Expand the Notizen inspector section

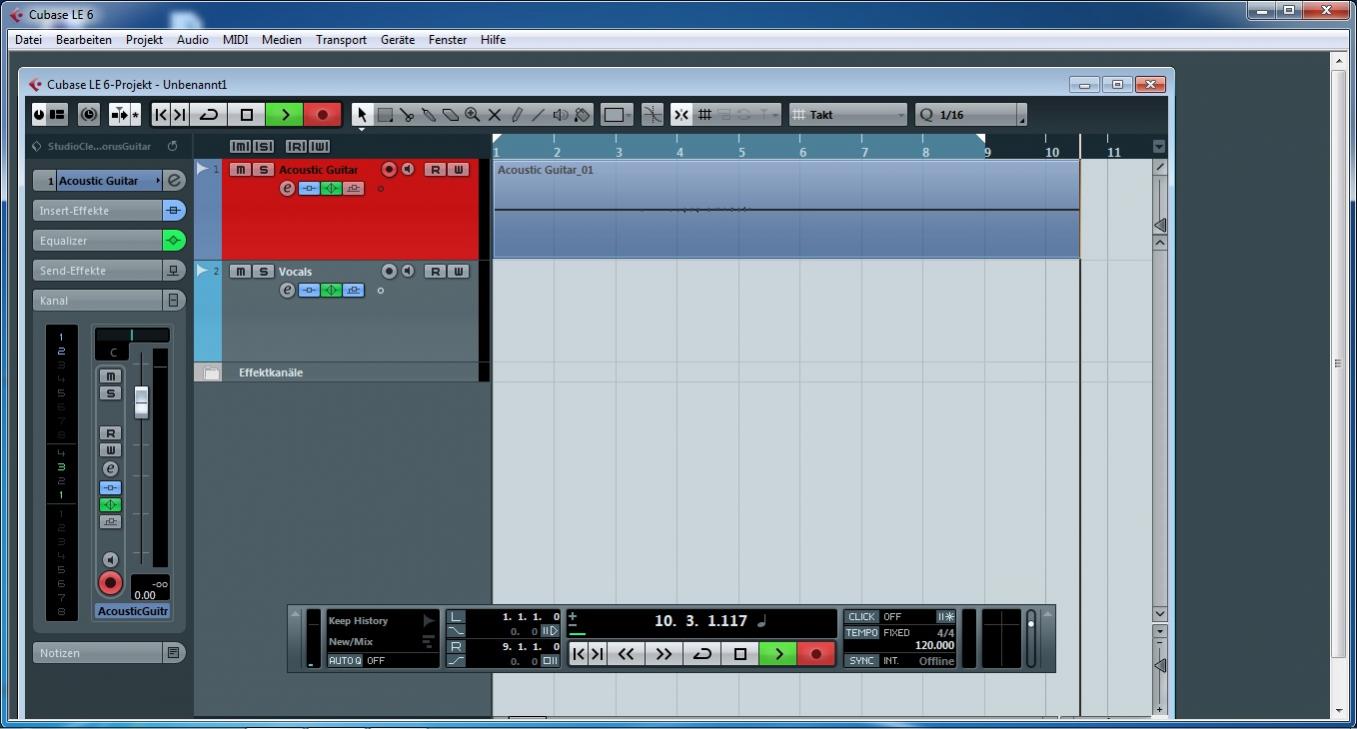(98, 653)
